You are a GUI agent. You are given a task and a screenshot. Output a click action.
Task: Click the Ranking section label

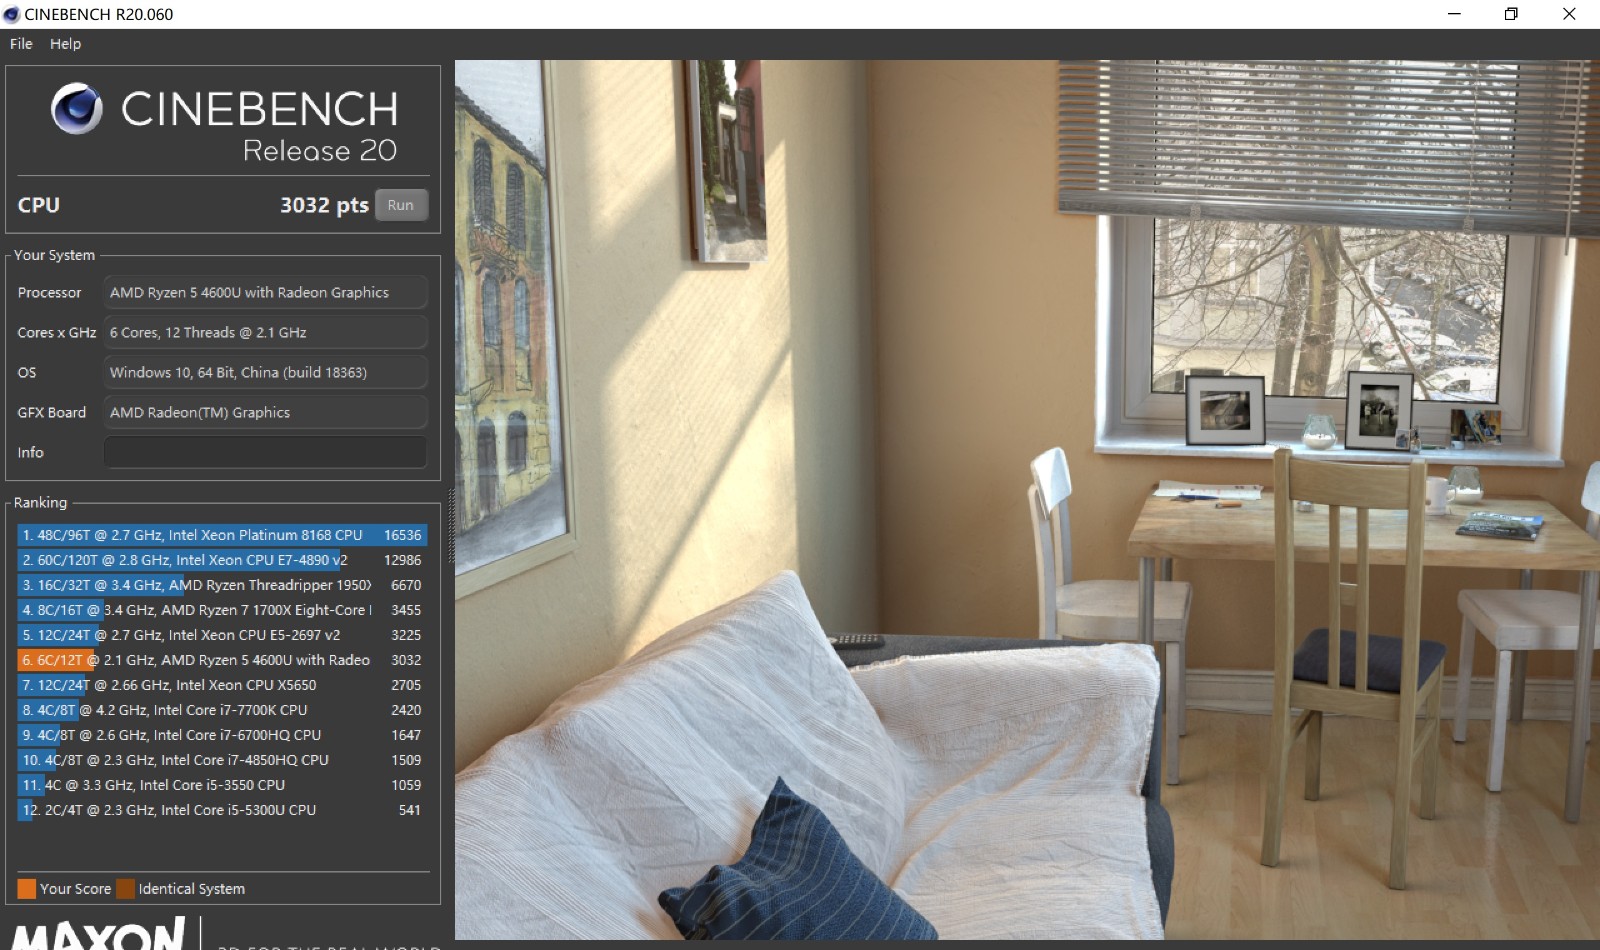coord(40,502)
